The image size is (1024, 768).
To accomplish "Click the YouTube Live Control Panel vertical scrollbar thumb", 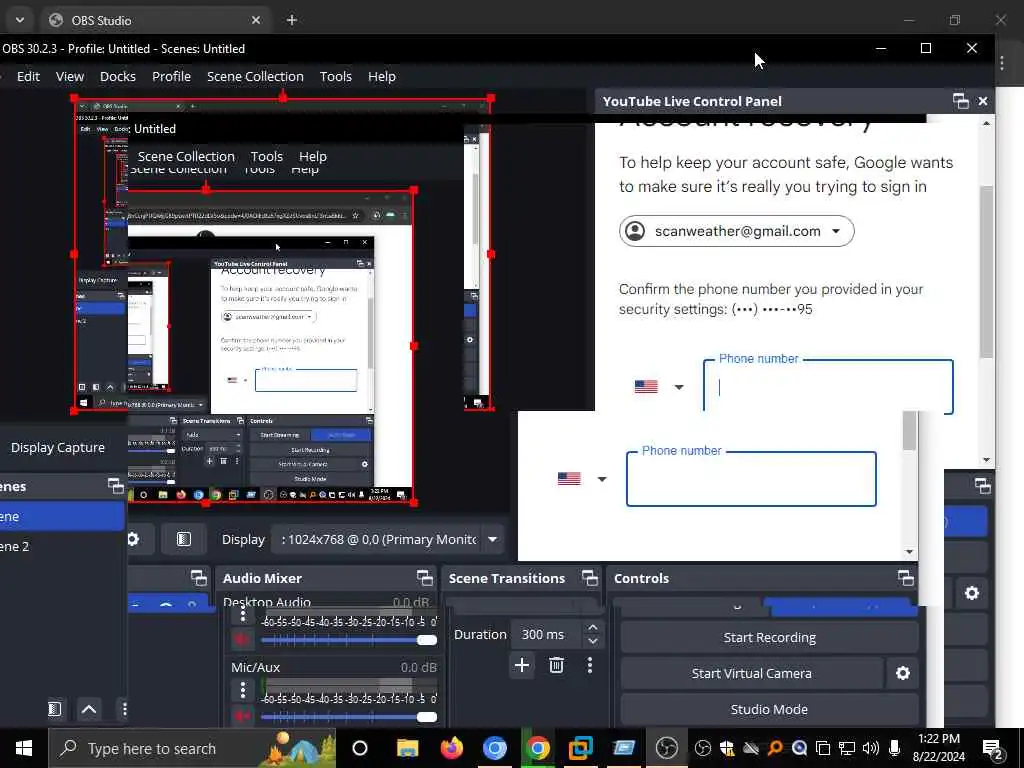I will [987, 272].
